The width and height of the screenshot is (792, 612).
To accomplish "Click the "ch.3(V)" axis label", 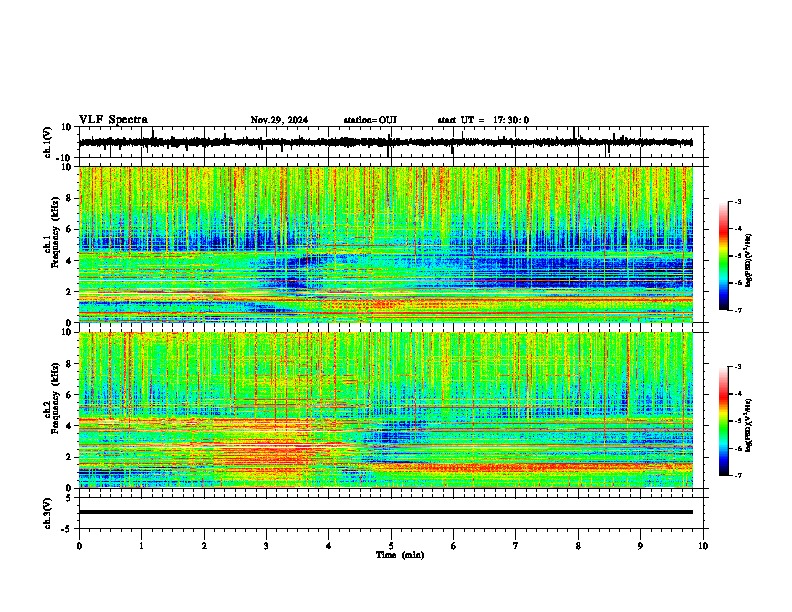I will 48,513.
